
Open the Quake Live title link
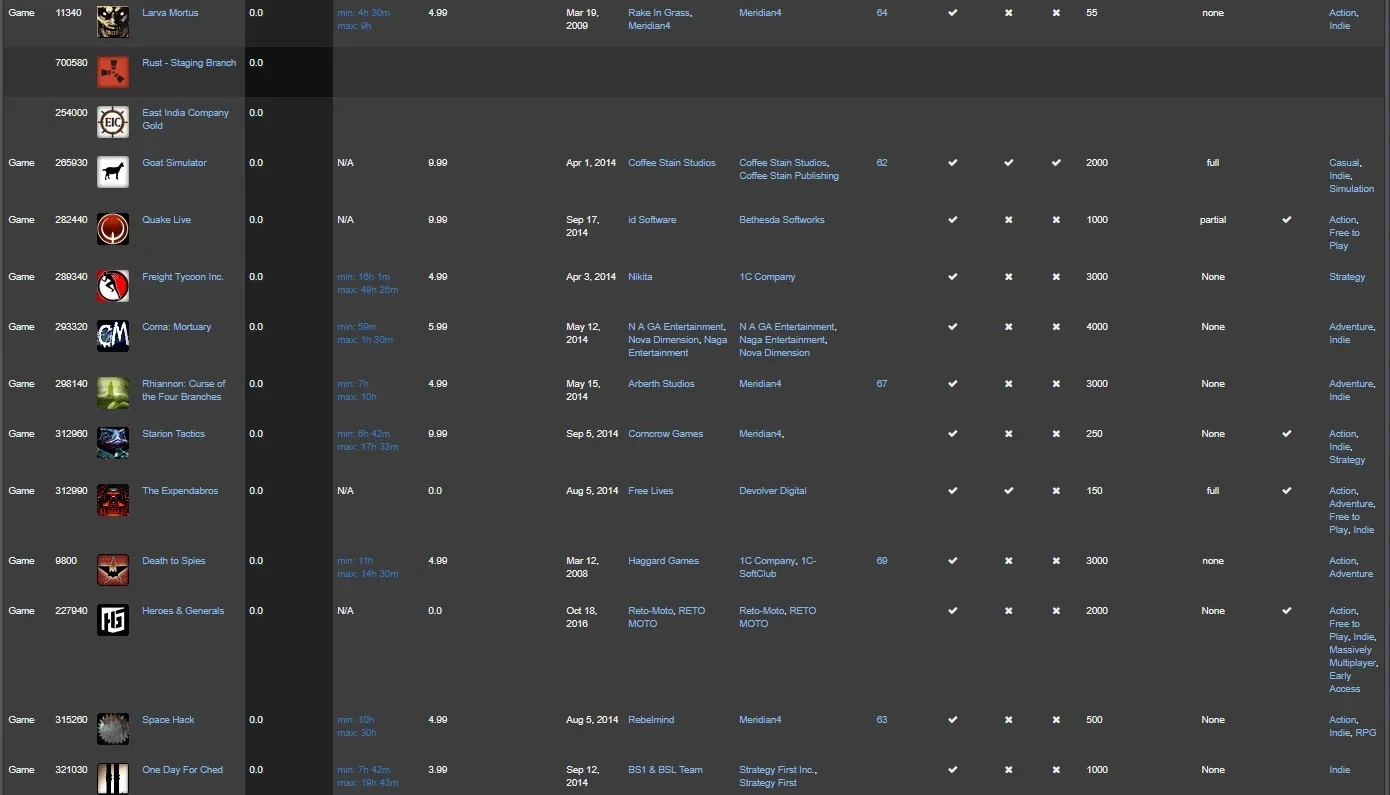[166, 220]
